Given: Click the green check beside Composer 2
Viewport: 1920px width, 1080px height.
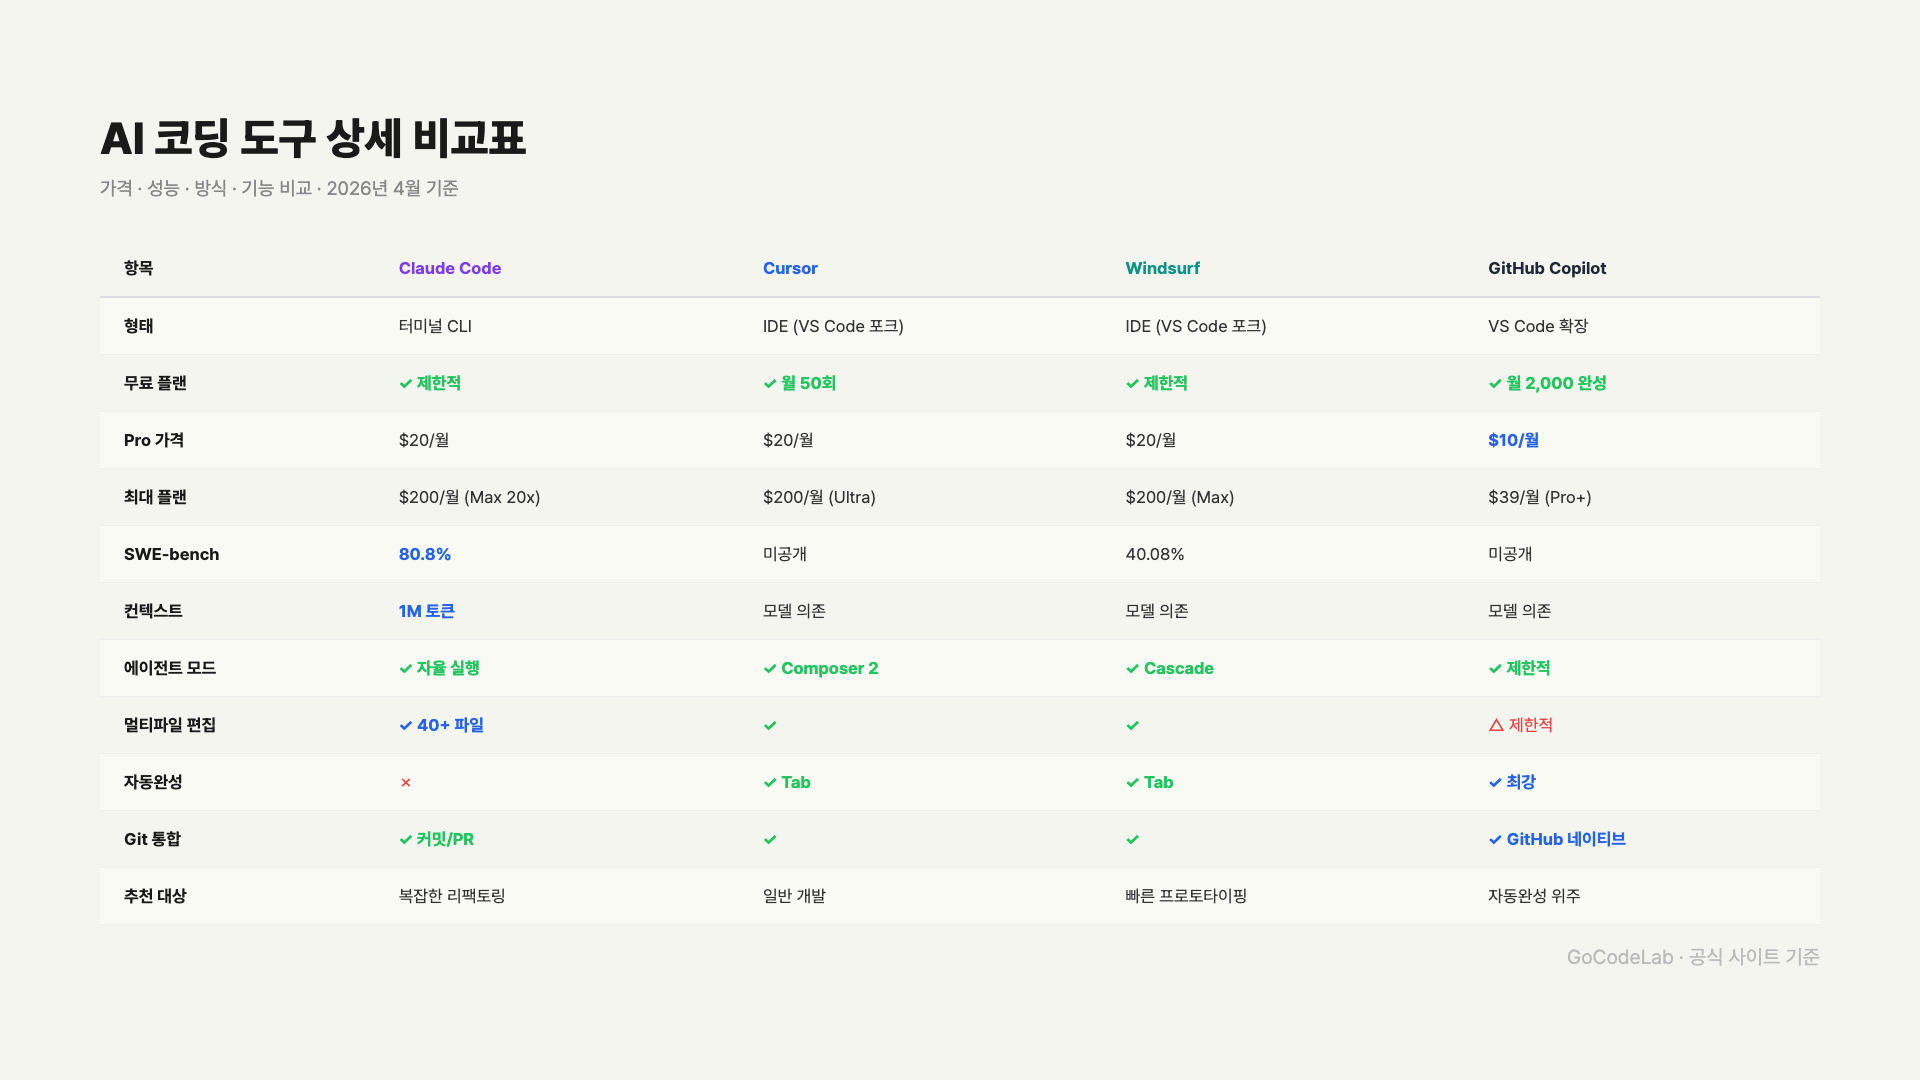Looking at the screenshot, I should coord(769,668).
